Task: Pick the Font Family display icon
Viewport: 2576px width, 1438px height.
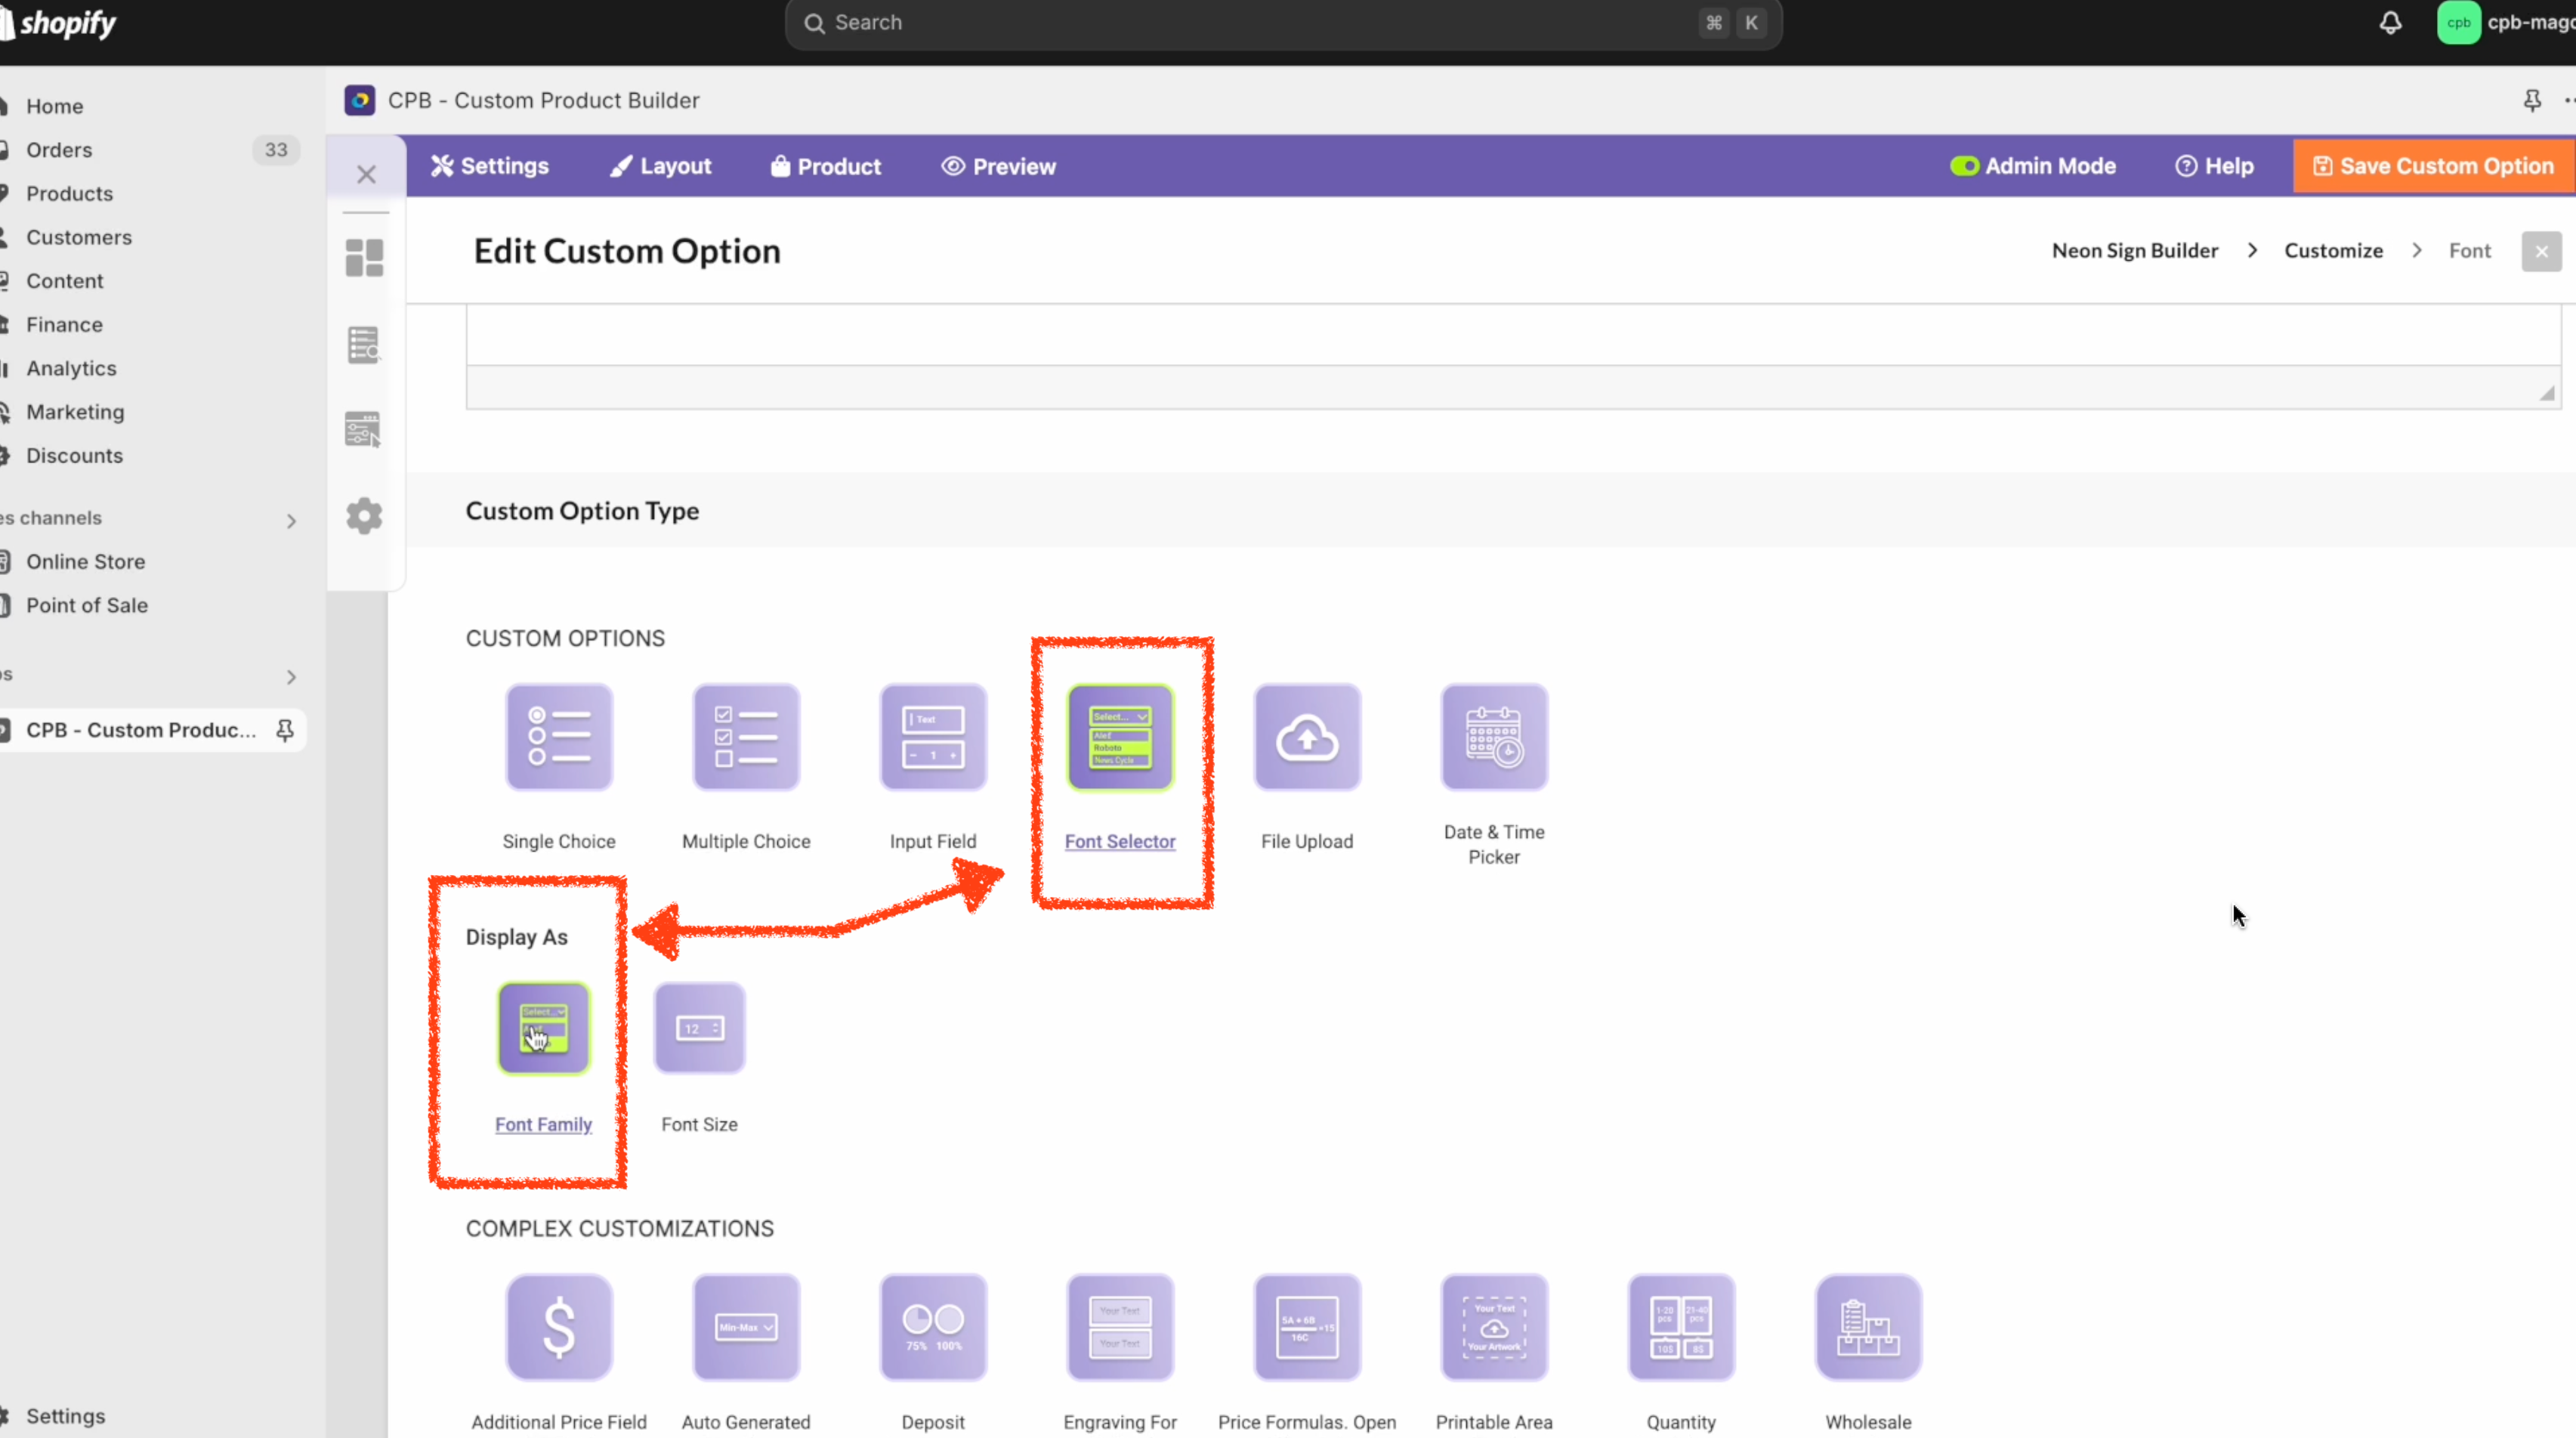Action: [x=544, y=1028]
